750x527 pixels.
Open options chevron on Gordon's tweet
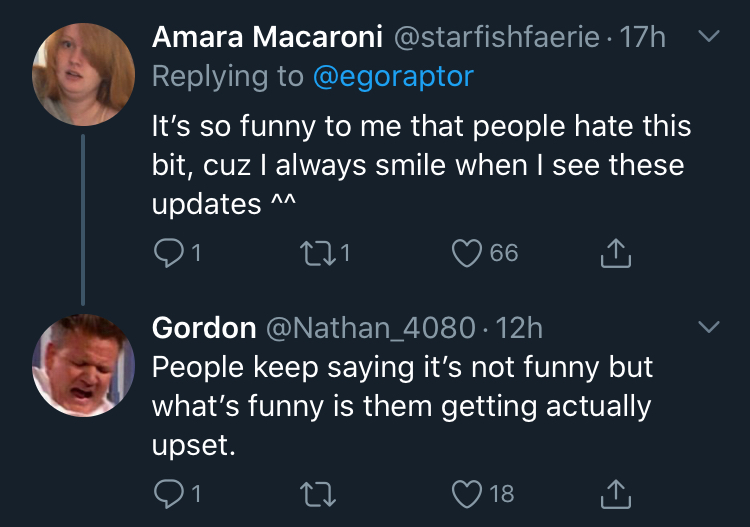[708, 327]
